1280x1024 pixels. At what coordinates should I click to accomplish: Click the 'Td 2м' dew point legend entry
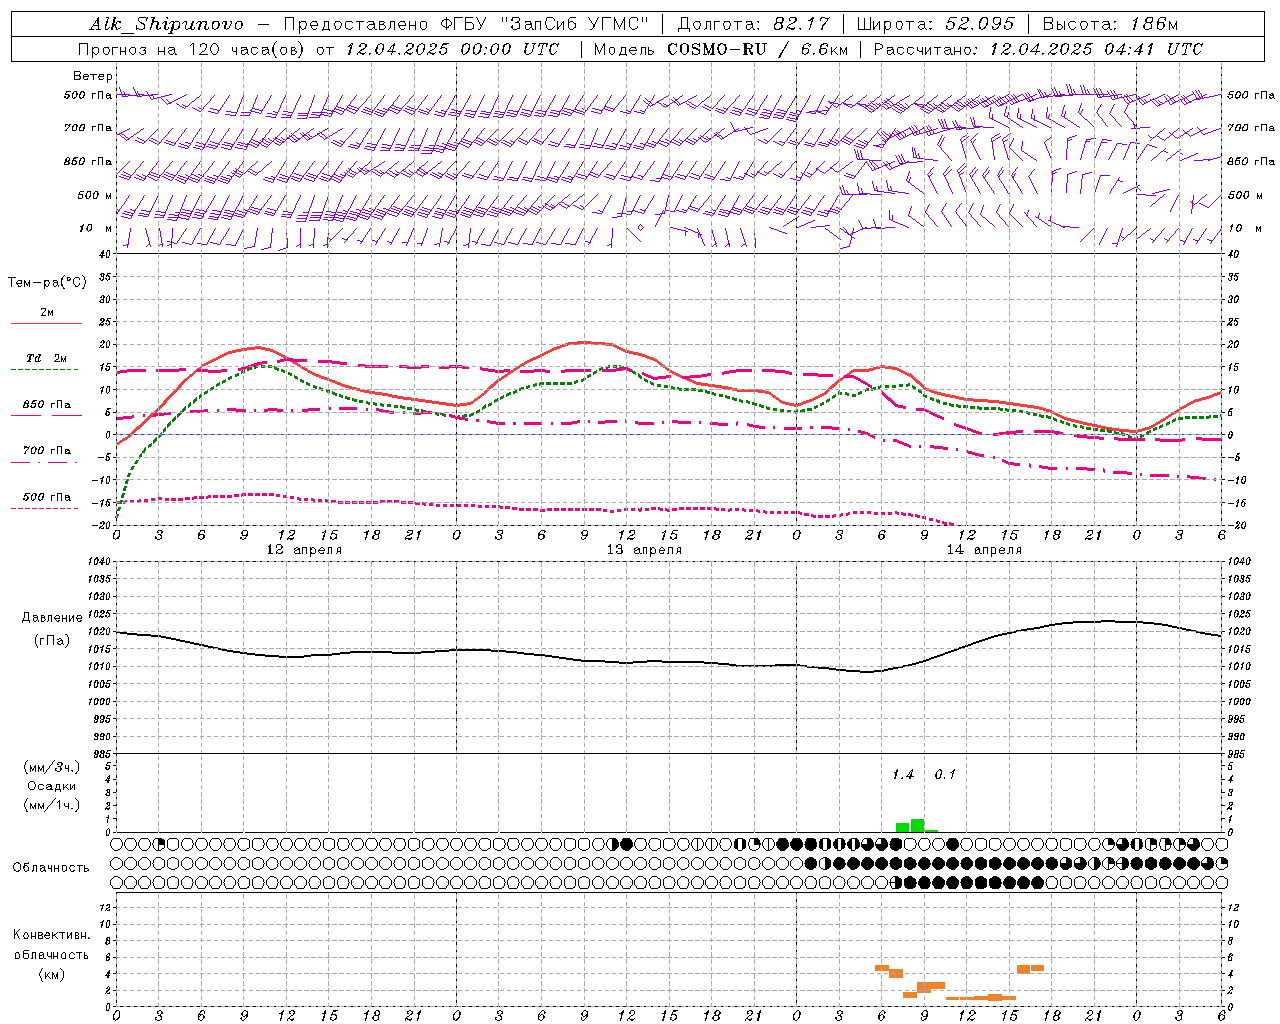coord(47,358)
